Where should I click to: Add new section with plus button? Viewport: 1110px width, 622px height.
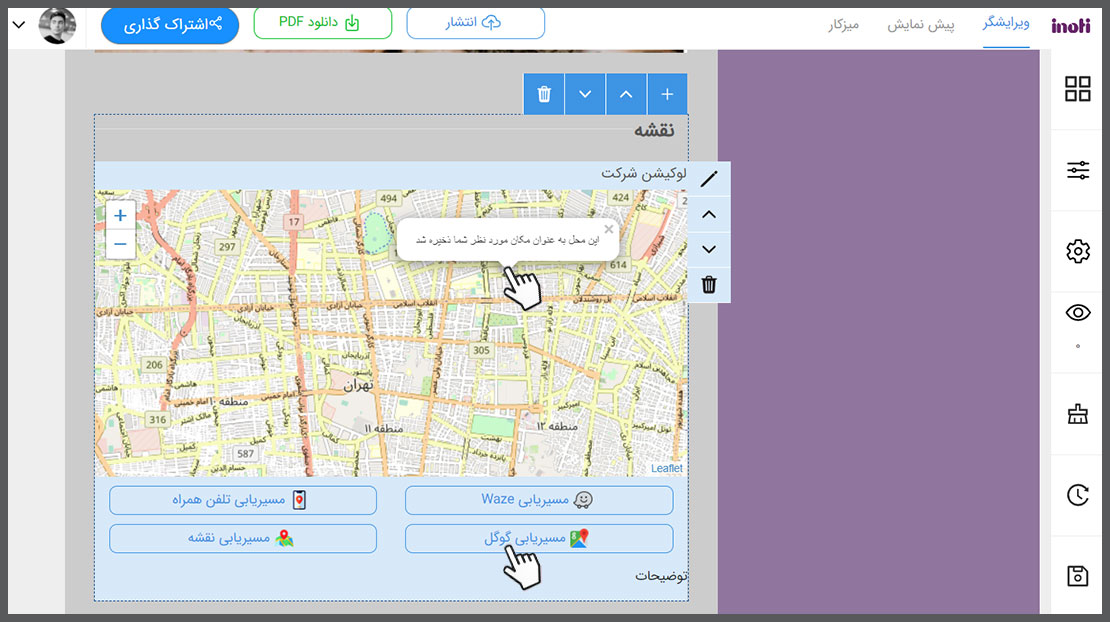(x=667, y=94)
